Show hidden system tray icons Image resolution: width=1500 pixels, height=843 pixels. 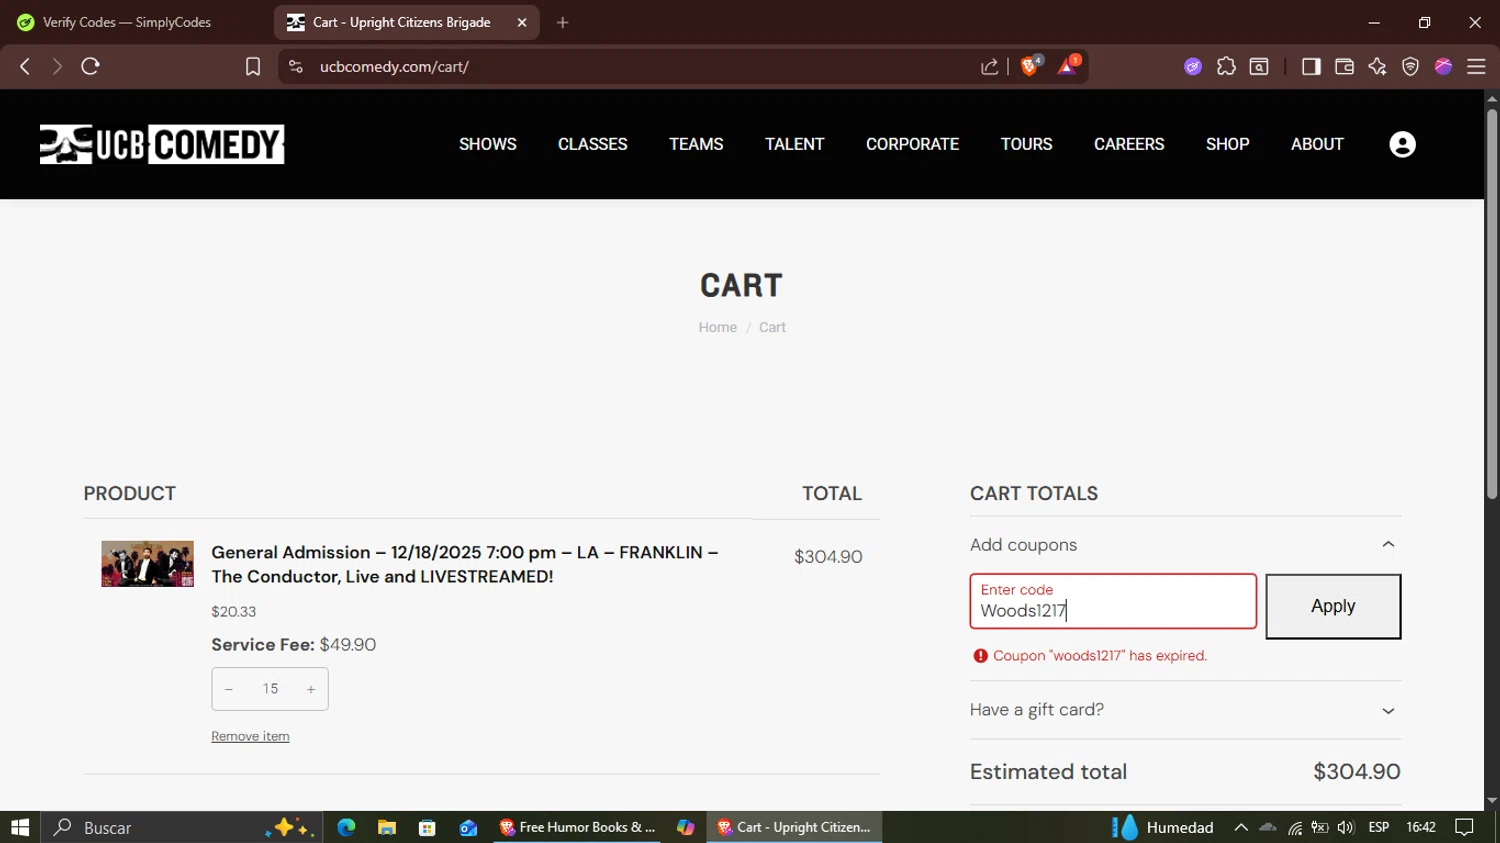coord(1241,827)
